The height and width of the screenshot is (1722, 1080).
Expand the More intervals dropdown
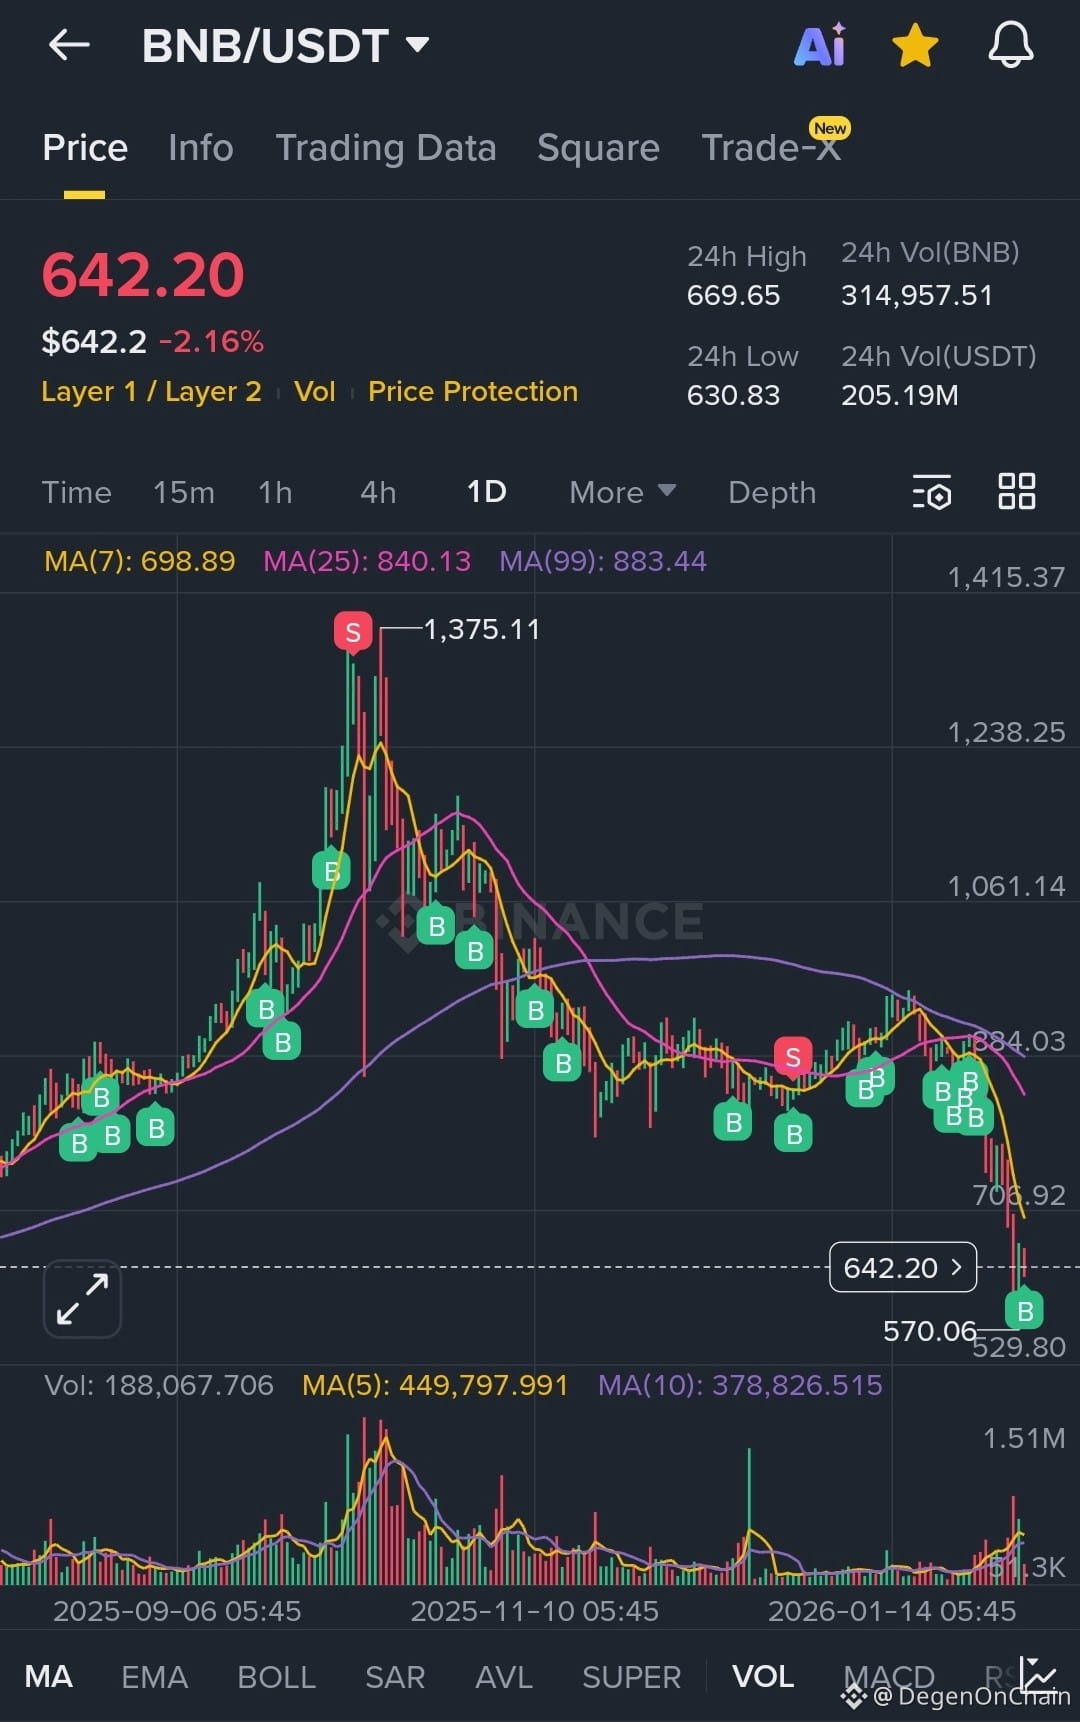[x=623, y=493]
